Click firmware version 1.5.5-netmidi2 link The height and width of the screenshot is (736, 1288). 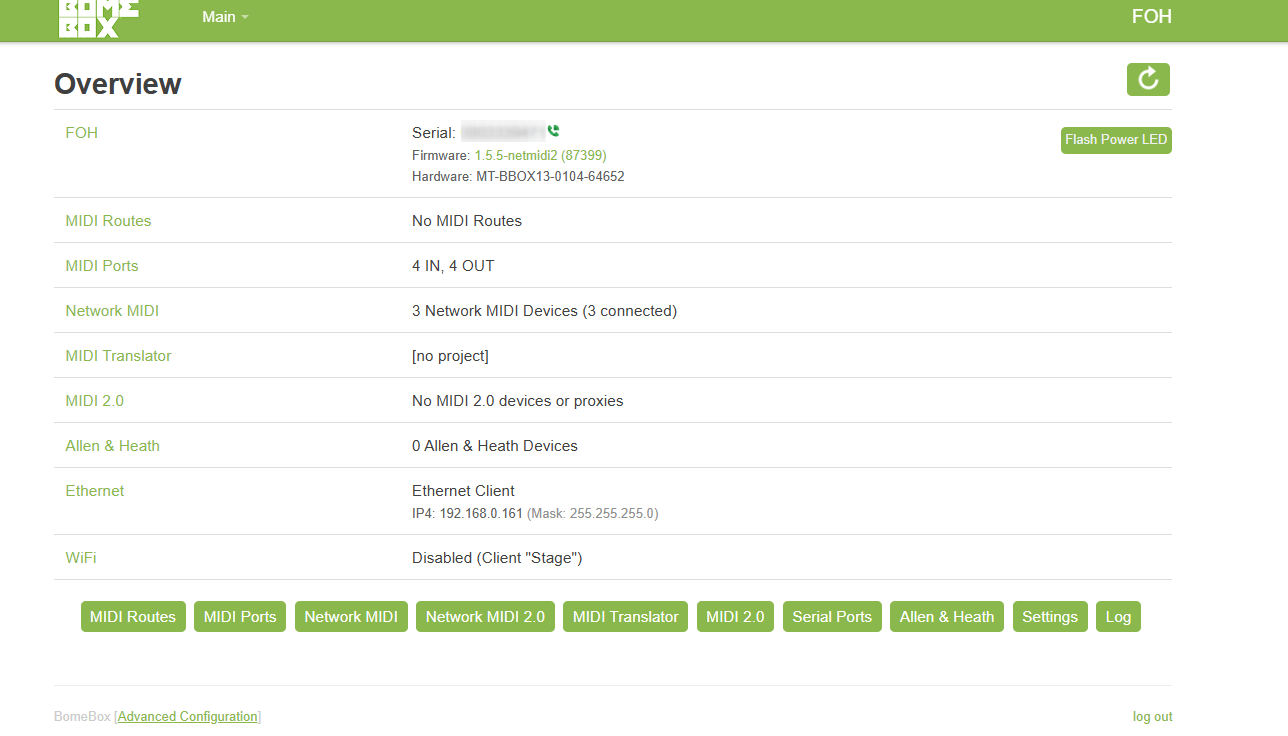pos(540,155)
